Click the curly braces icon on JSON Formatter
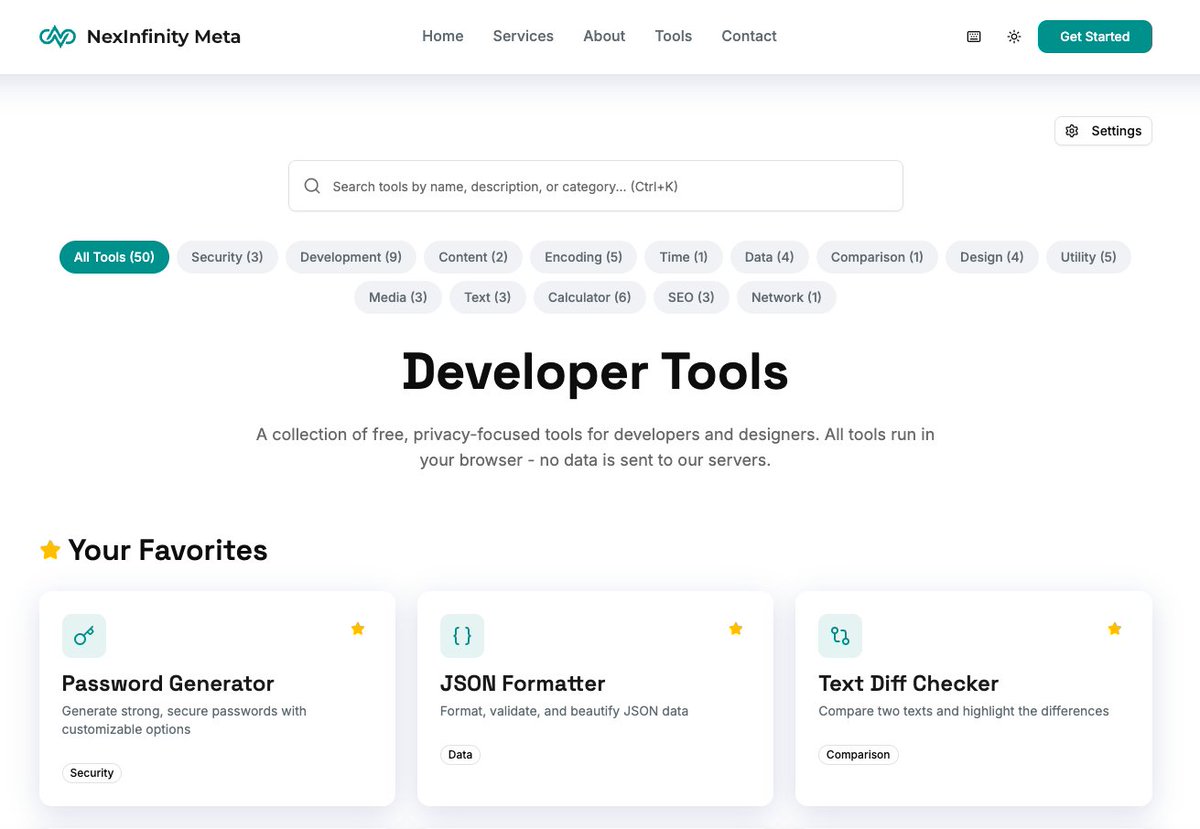The image size is (1200, 829). pyautogui.click(x=462, y=636)
